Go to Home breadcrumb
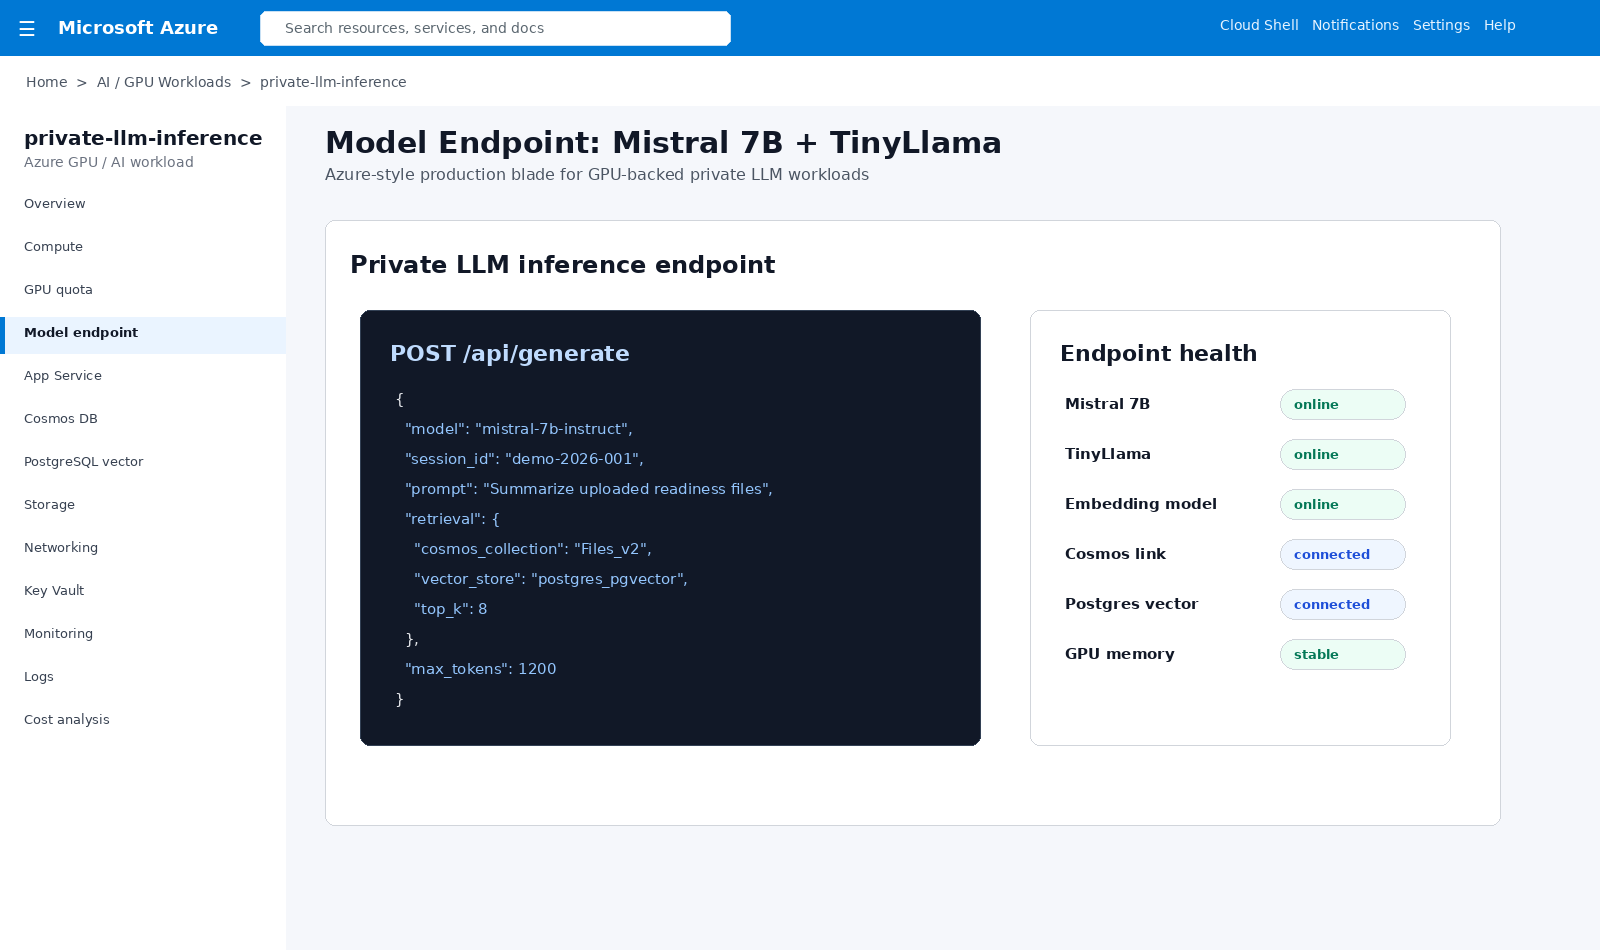The width and height of the screenshot is (1600, 950). click(47, 82)
